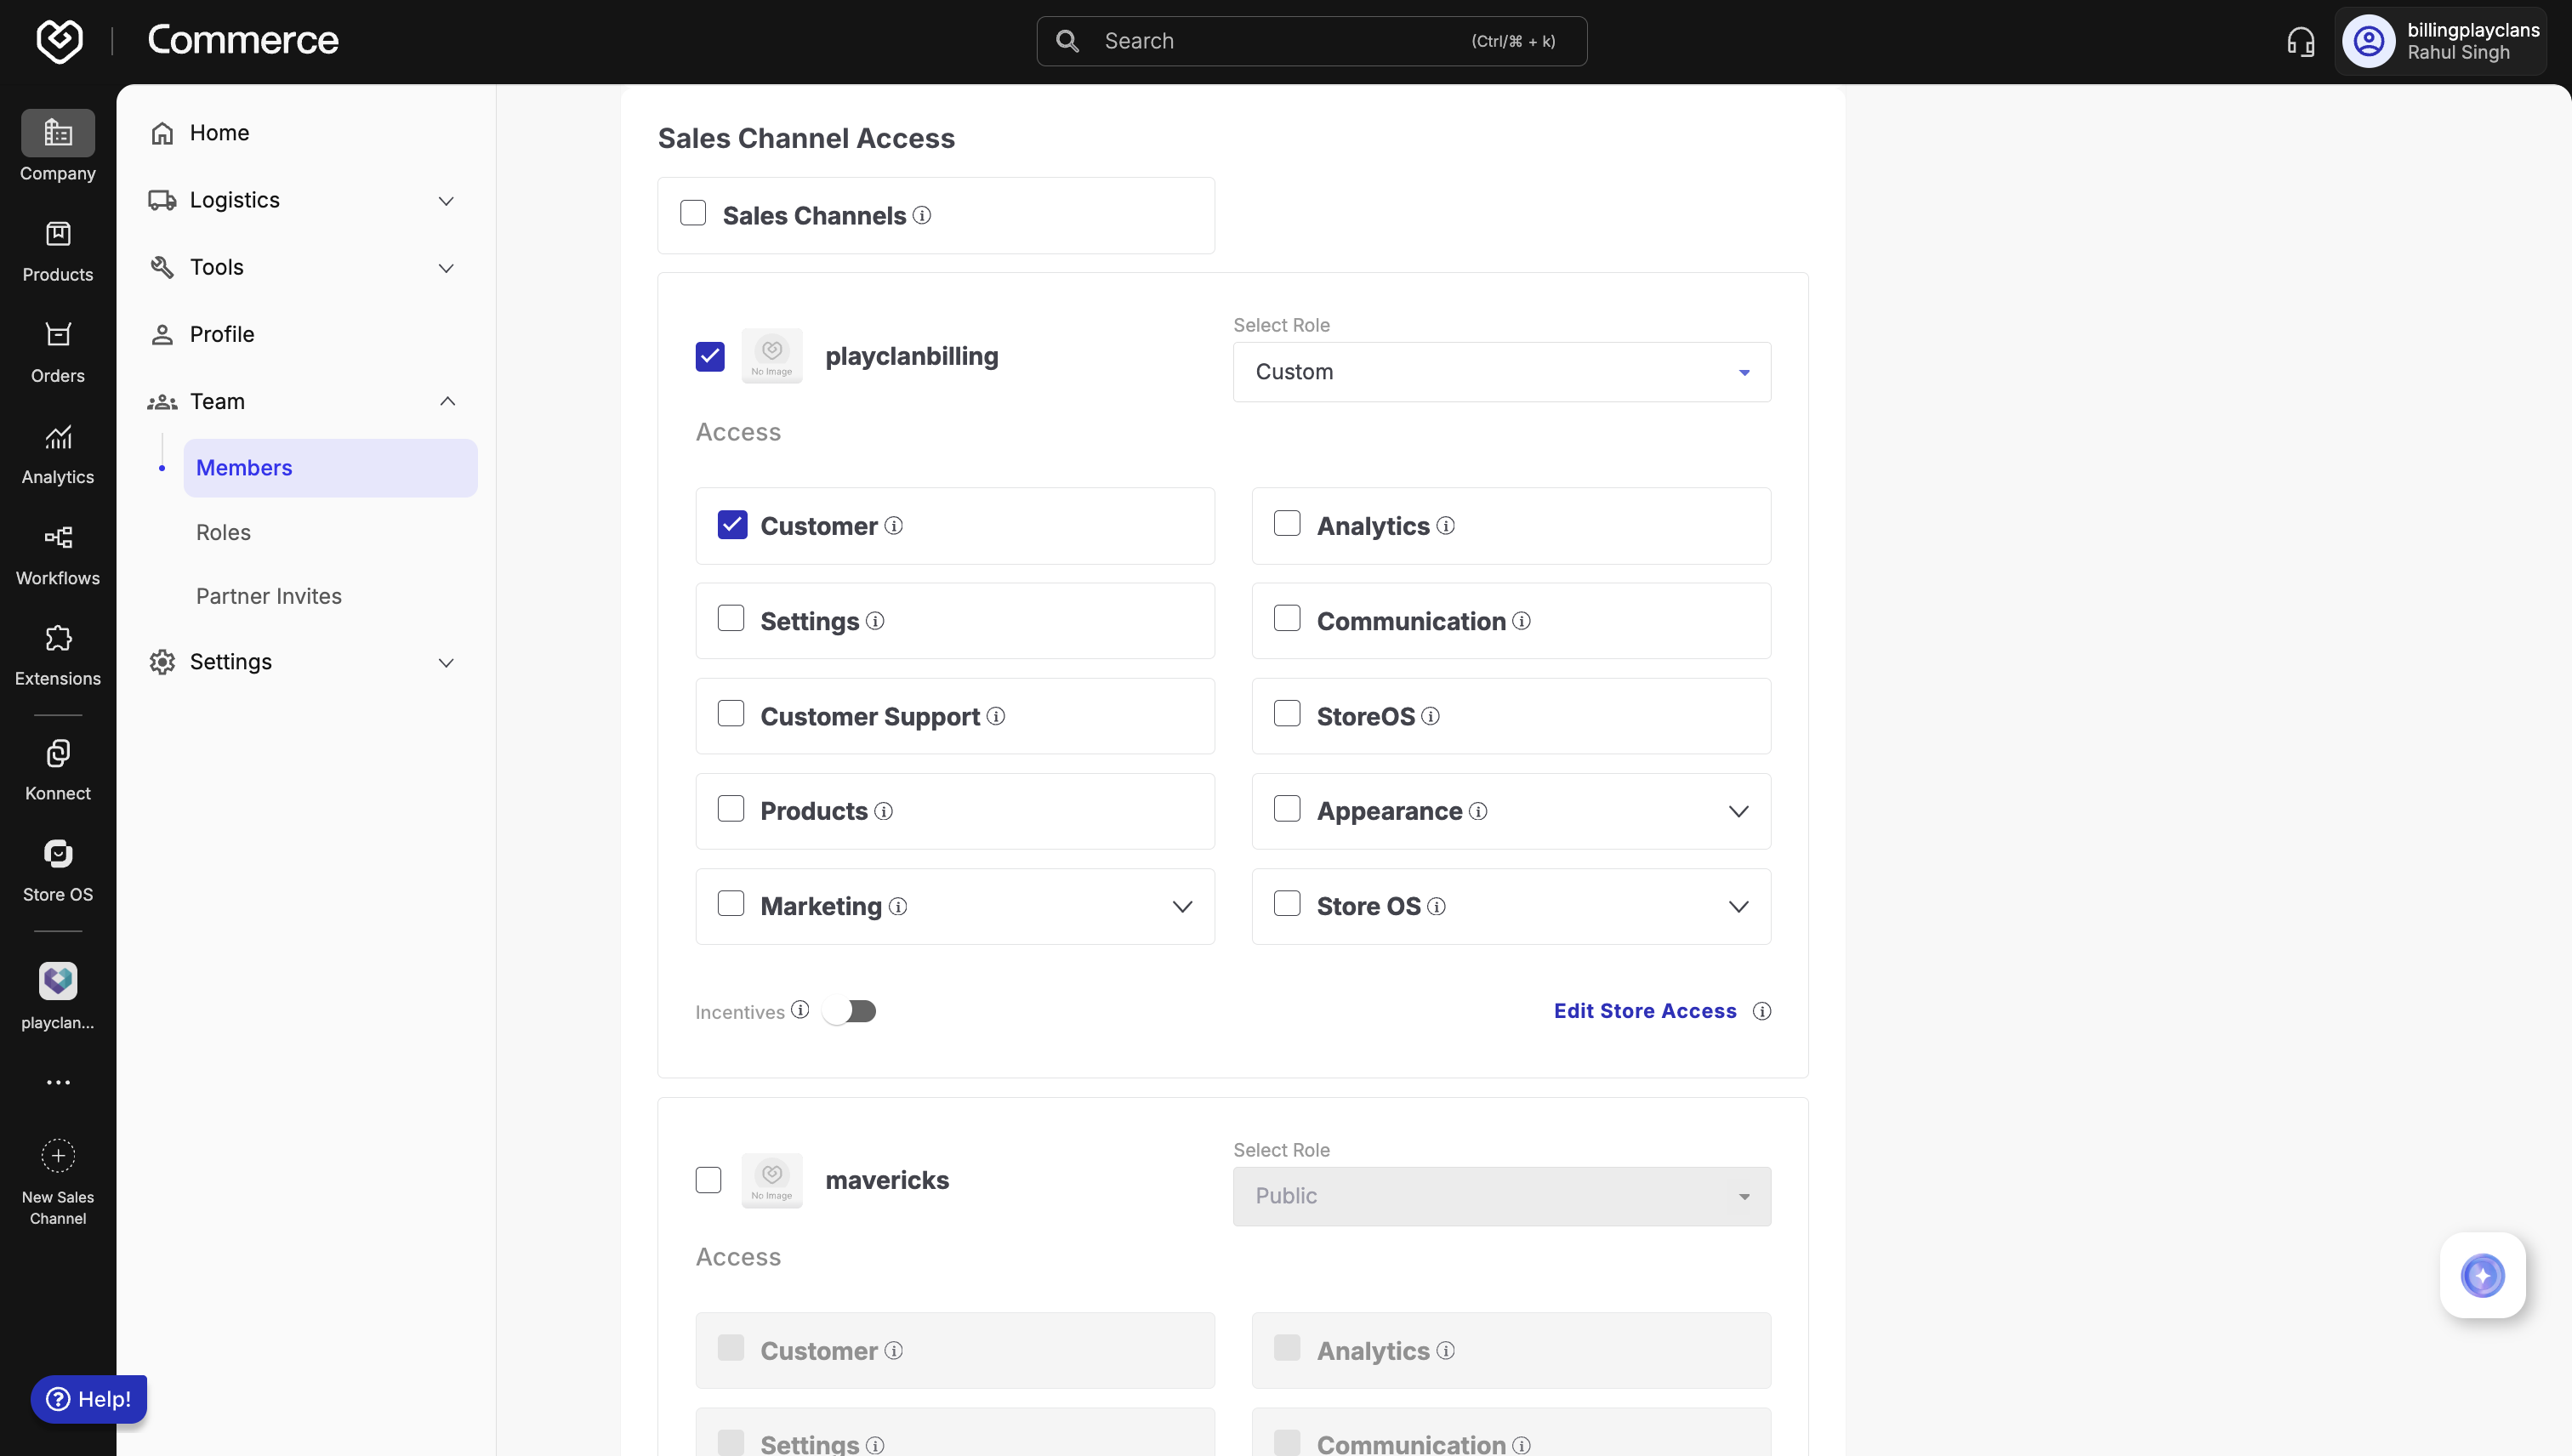Viewport: 2572px width, 1456px height.
Task: Enable the mavericks channel checkbox
Action: [708, 1180]
